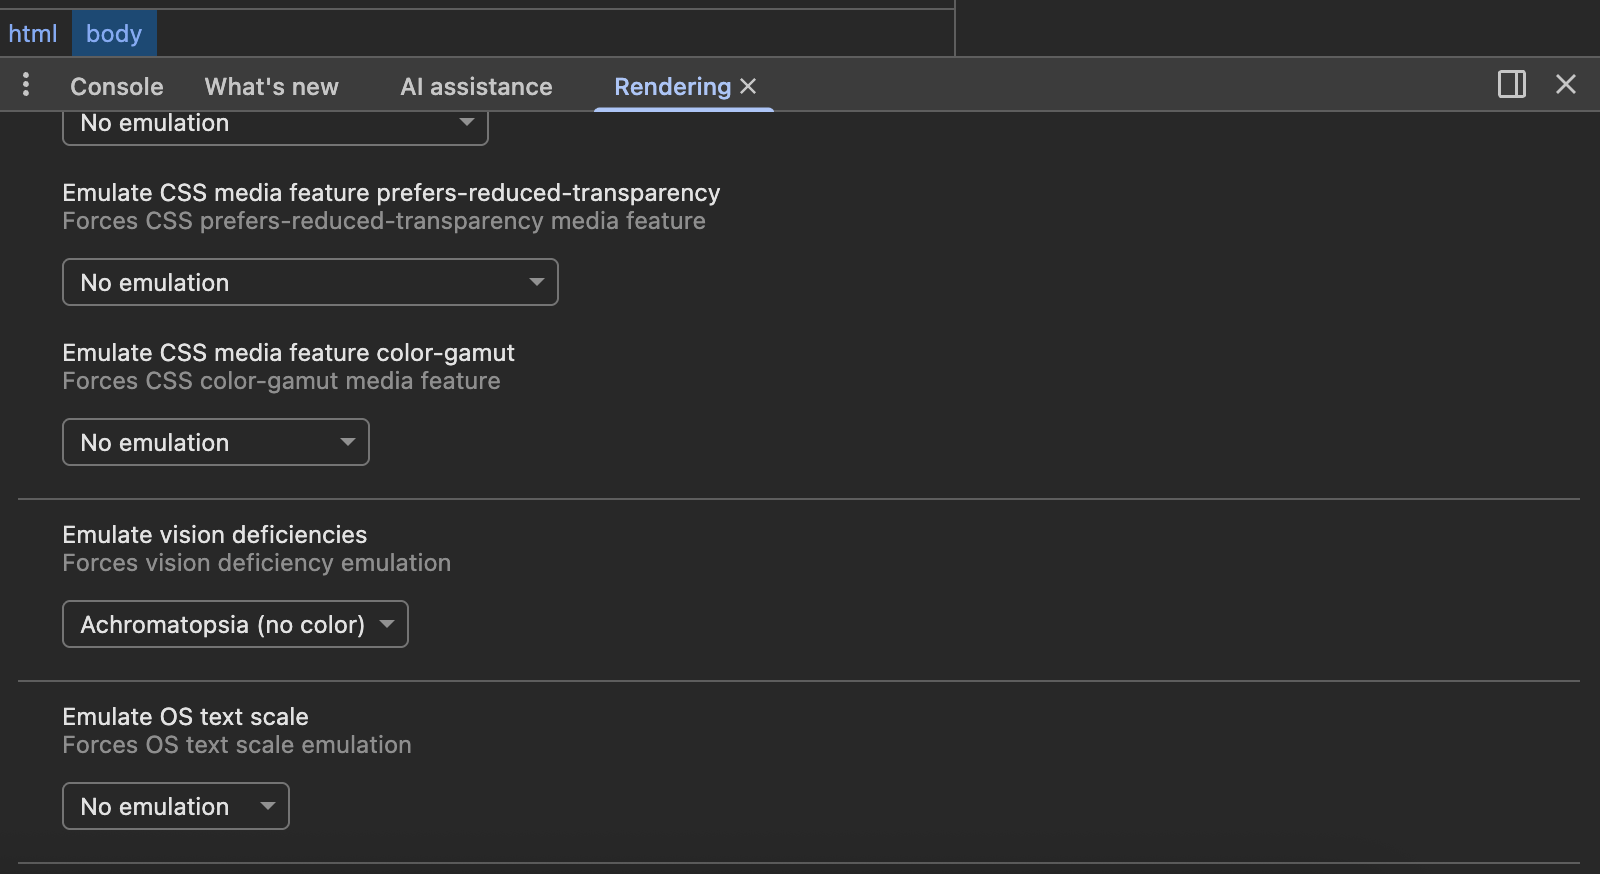Open the Achromatopsia vision deficiency dropdown

[x=235, y=625]
